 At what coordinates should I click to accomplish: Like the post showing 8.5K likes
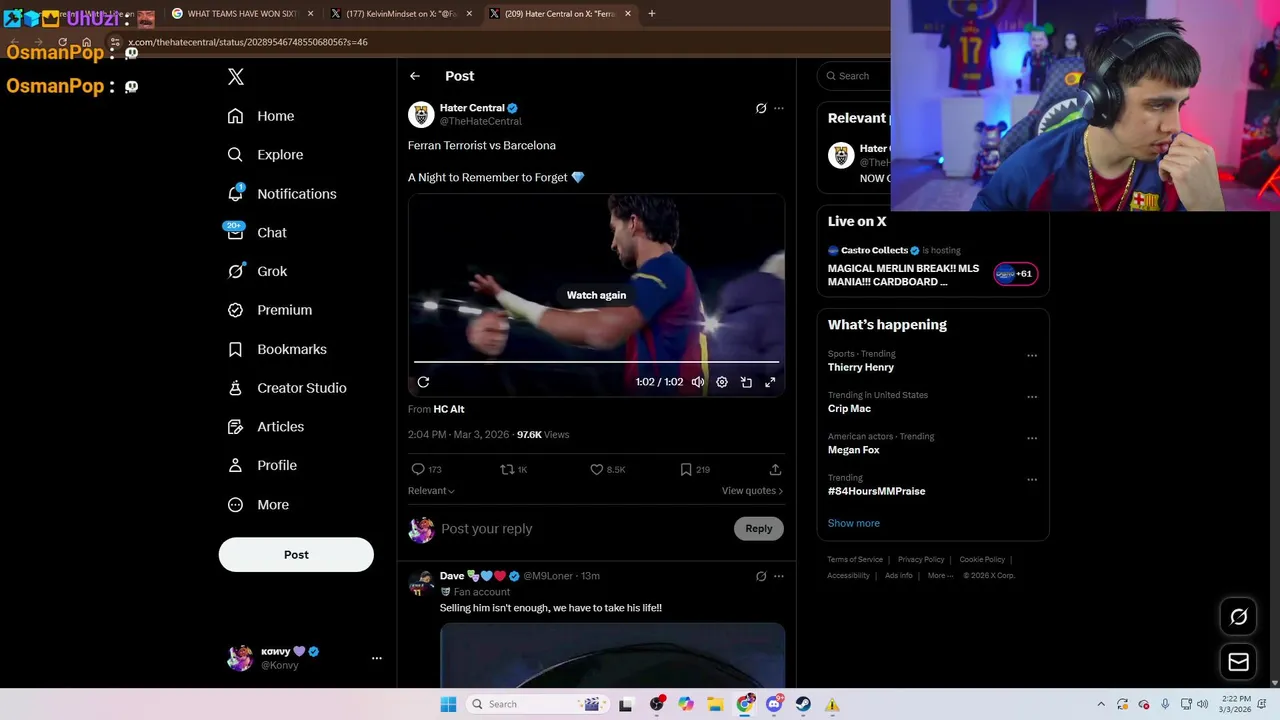608,469
